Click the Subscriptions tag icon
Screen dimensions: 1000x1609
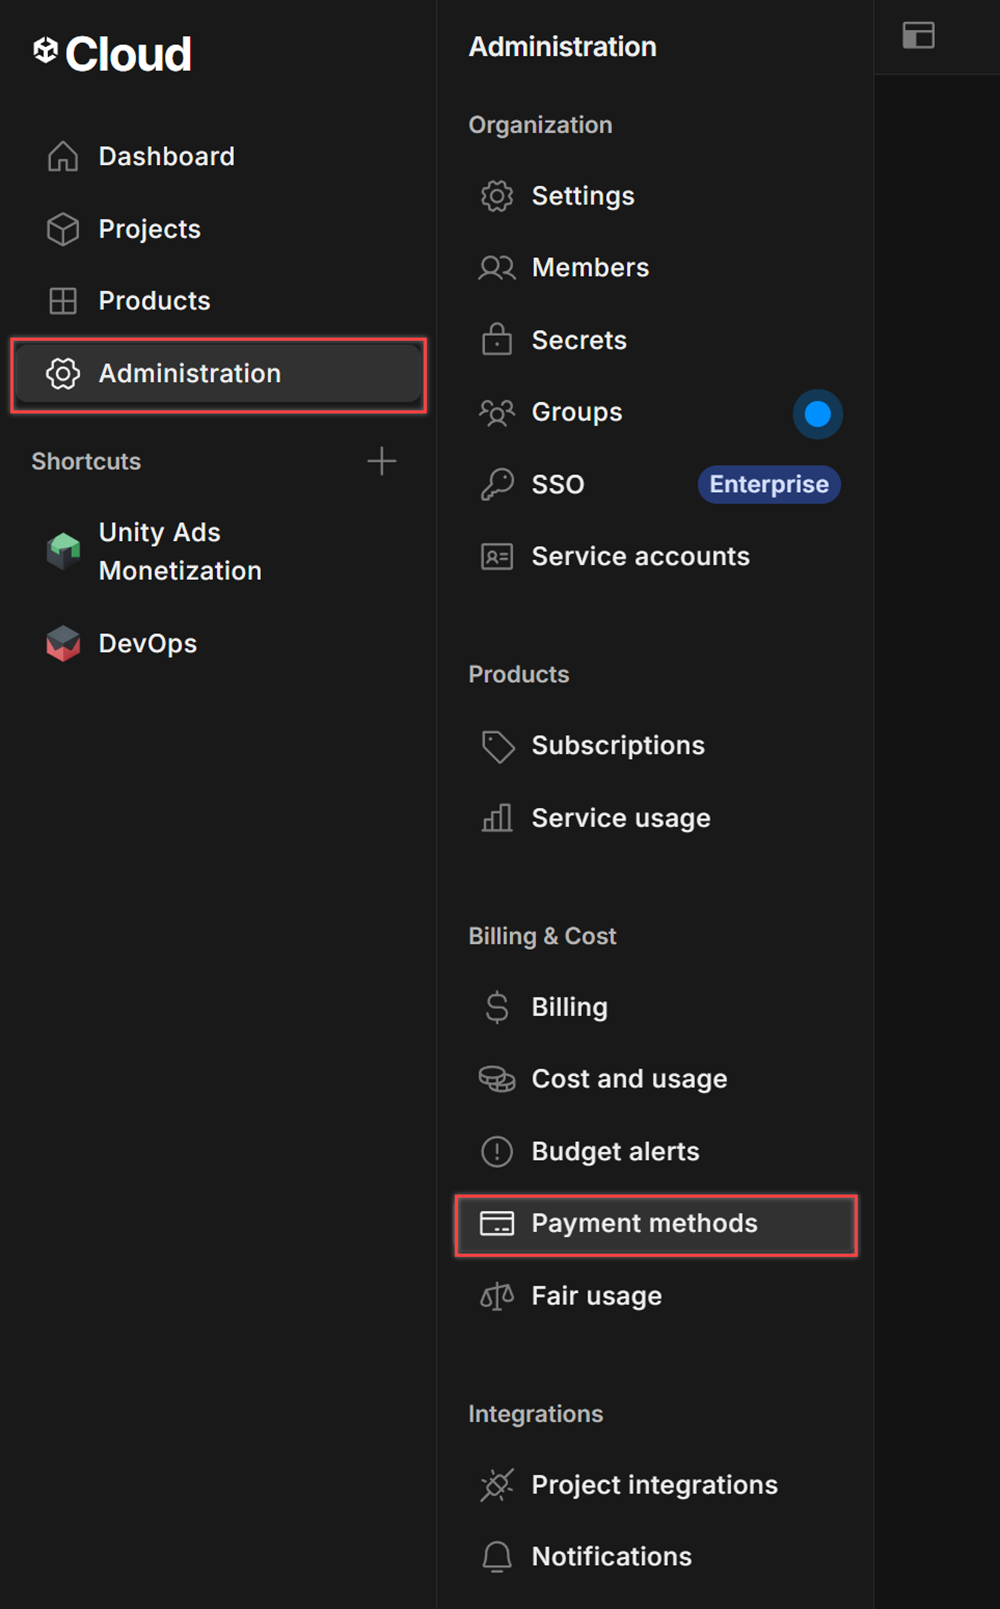pos(497,746)
